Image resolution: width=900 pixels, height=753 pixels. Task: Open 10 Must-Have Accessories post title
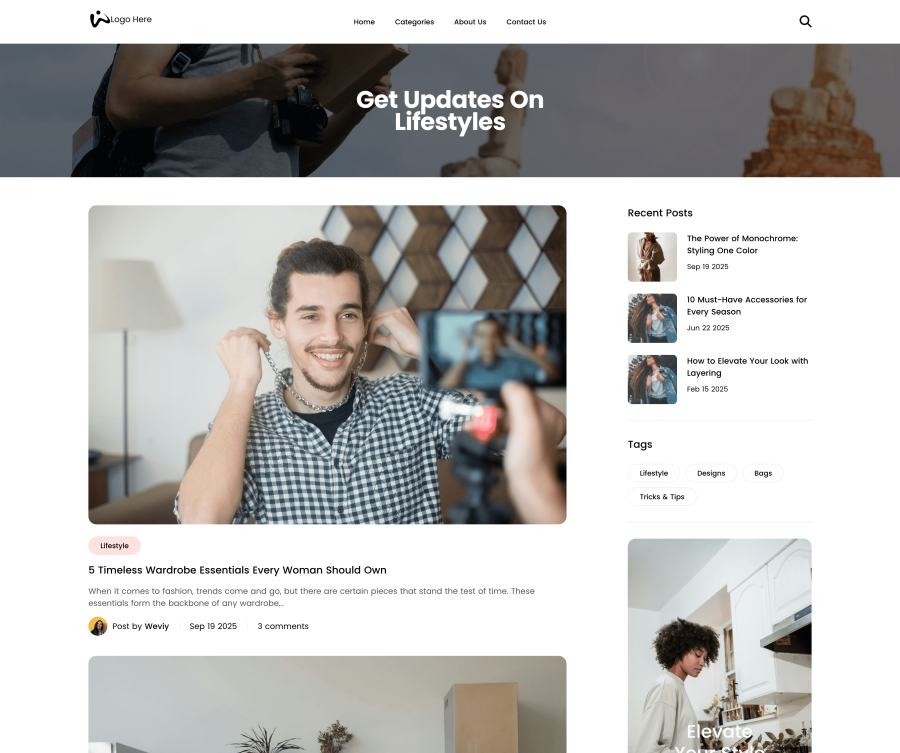tap(746, 305)
